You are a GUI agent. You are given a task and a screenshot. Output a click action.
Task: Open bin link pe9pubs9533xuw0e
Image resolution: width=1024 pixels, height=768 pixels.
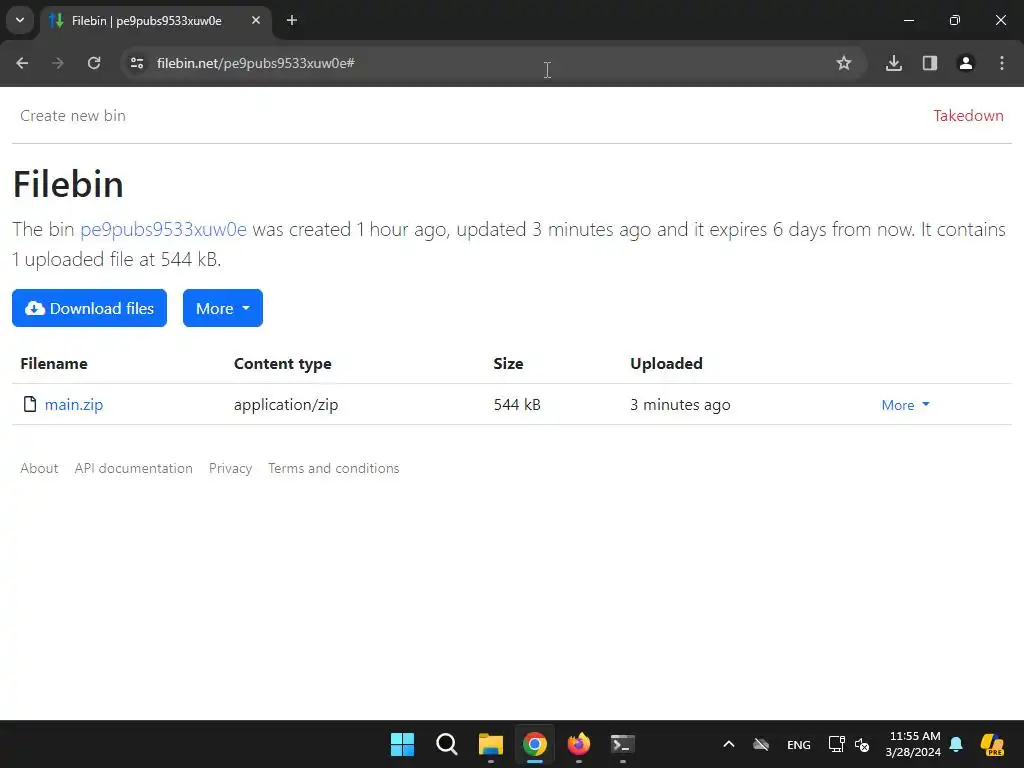(x=163, y=229)
